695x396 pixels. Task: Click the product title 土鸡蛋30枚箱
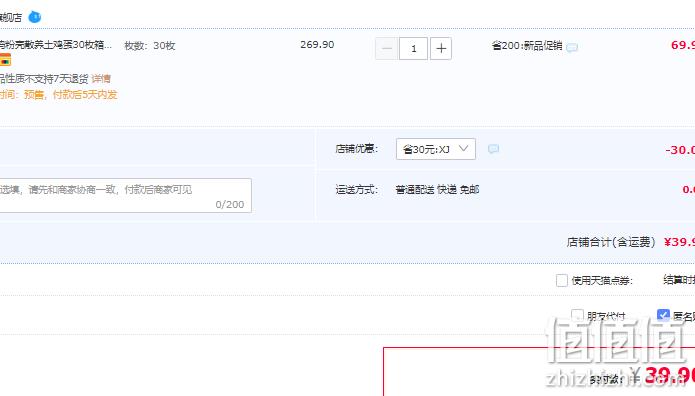56,45
